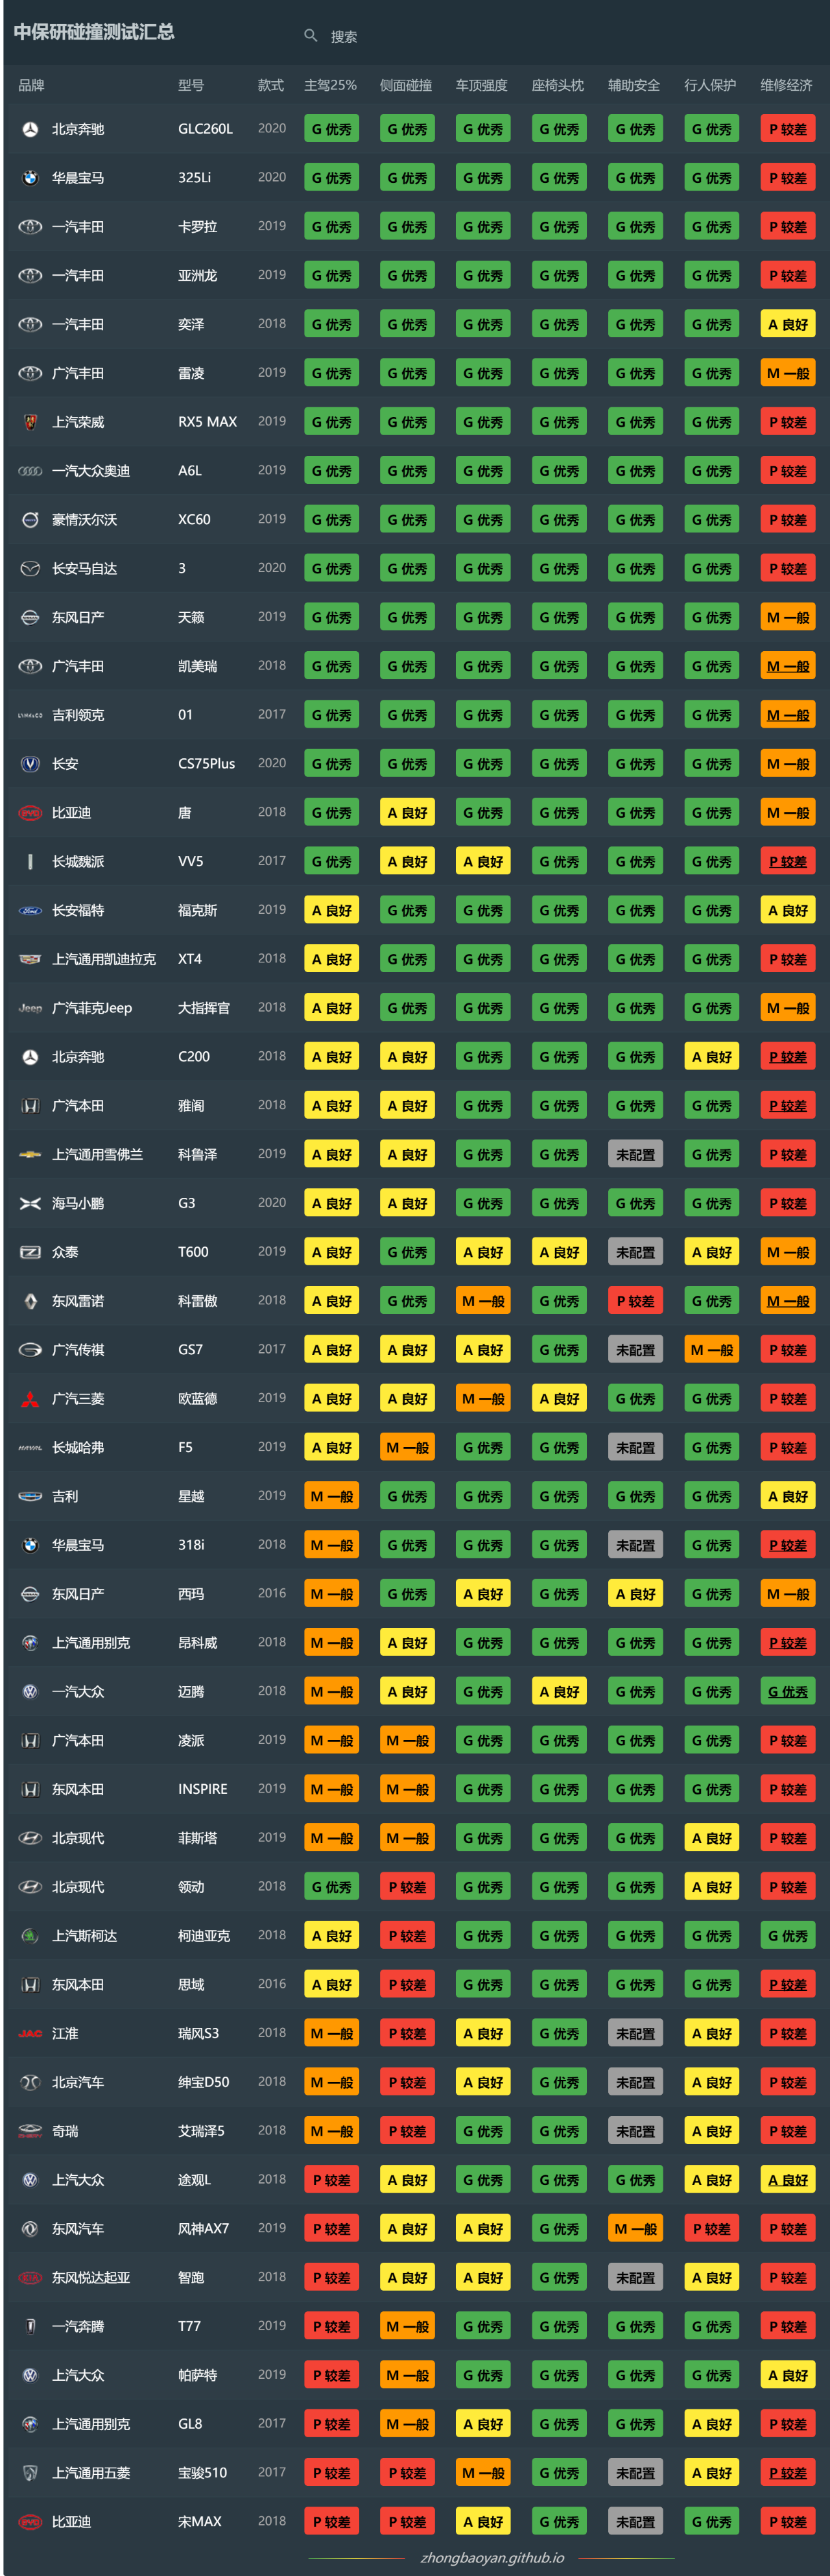Click the P 较差 badge in the 科雷傲 row's 辅助安全 column

[636, 1301]
